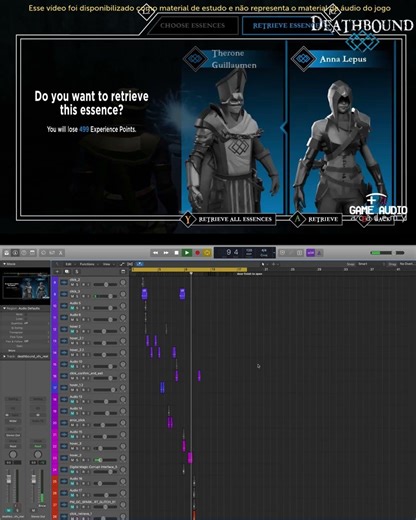Screen dimensions: 416x520
Task: Mute the click_2 track
Action: point(72,285)
